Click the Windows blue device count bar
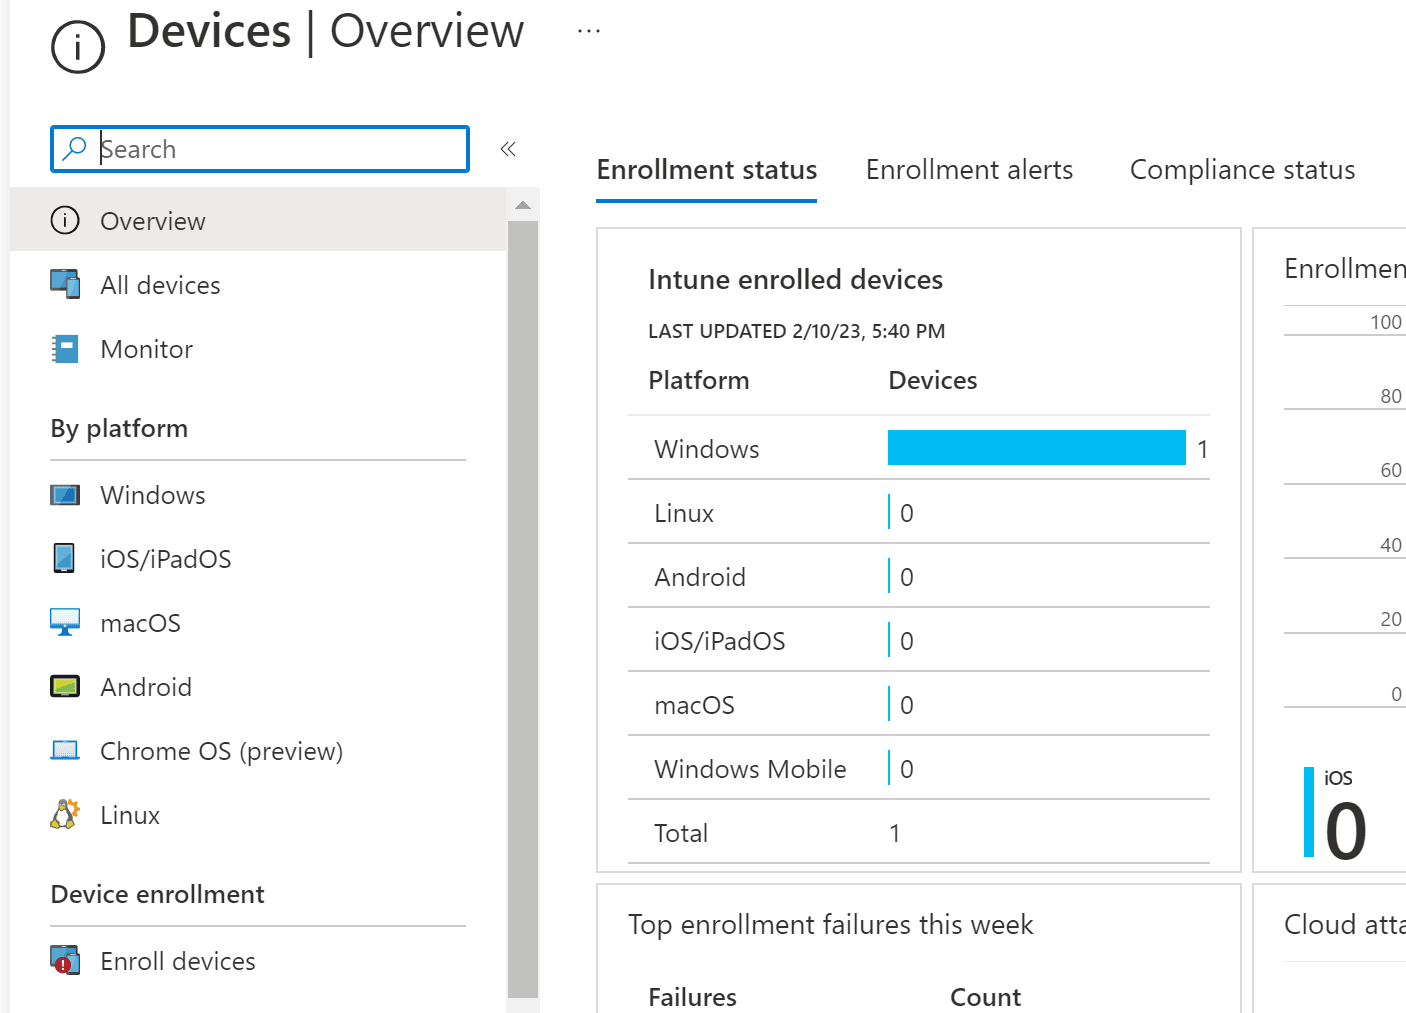Viewport: 1406px width, 1013px height. [1037, 447]
